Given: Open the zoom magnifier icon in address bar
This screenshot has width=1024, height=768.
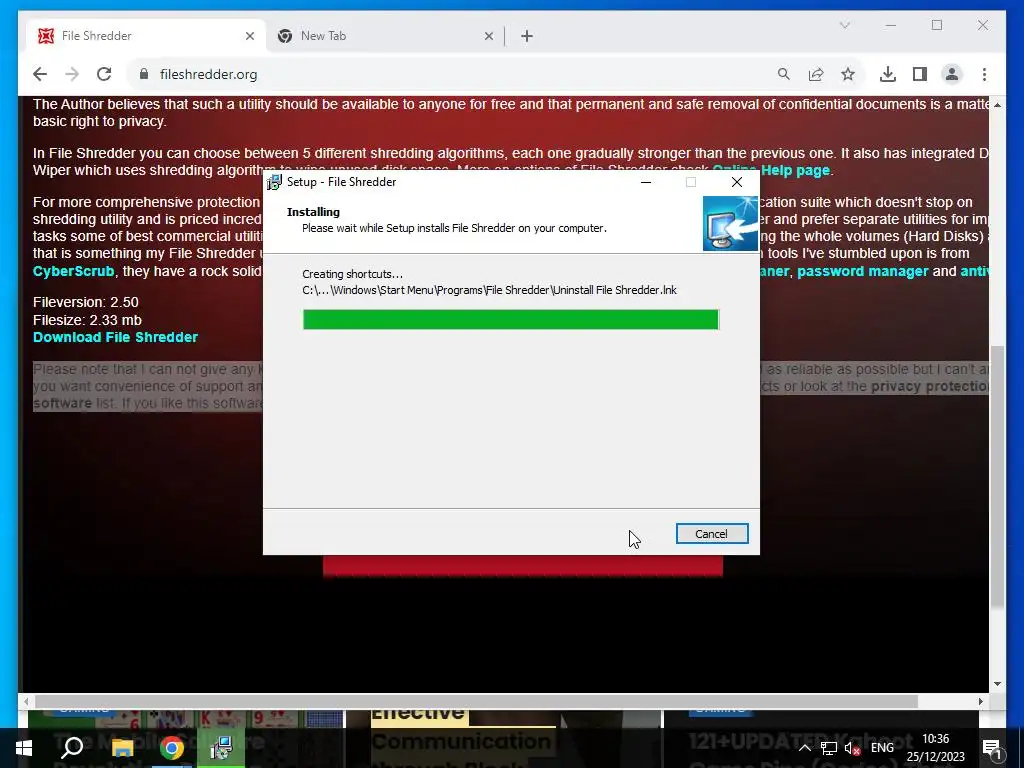Looking at the screenshot, I should point(784,74).
